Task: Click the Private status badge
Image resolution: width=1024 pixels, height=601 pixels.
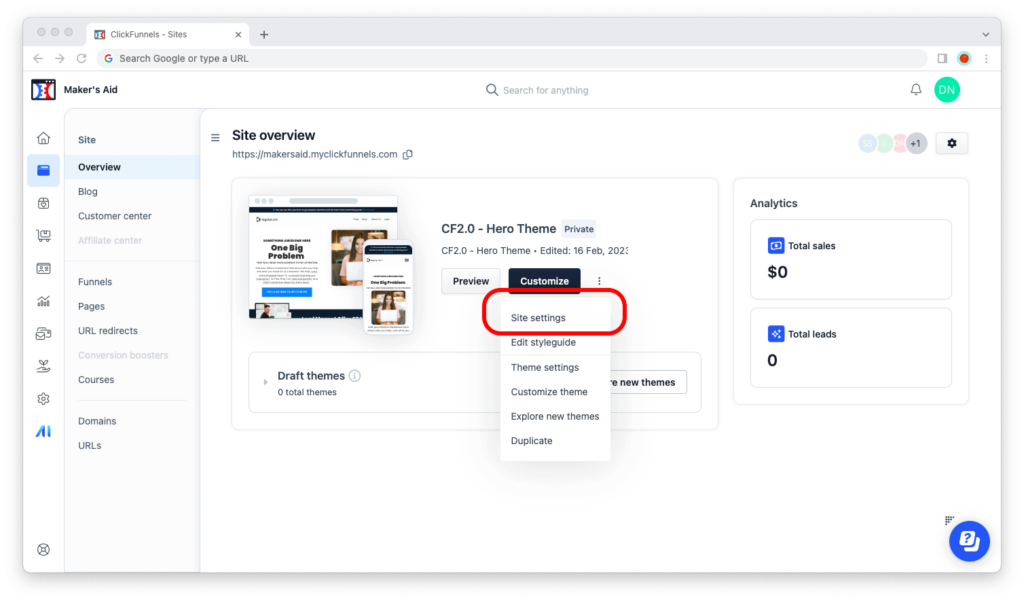Action: pyautogui.click(x=579, y=229)
